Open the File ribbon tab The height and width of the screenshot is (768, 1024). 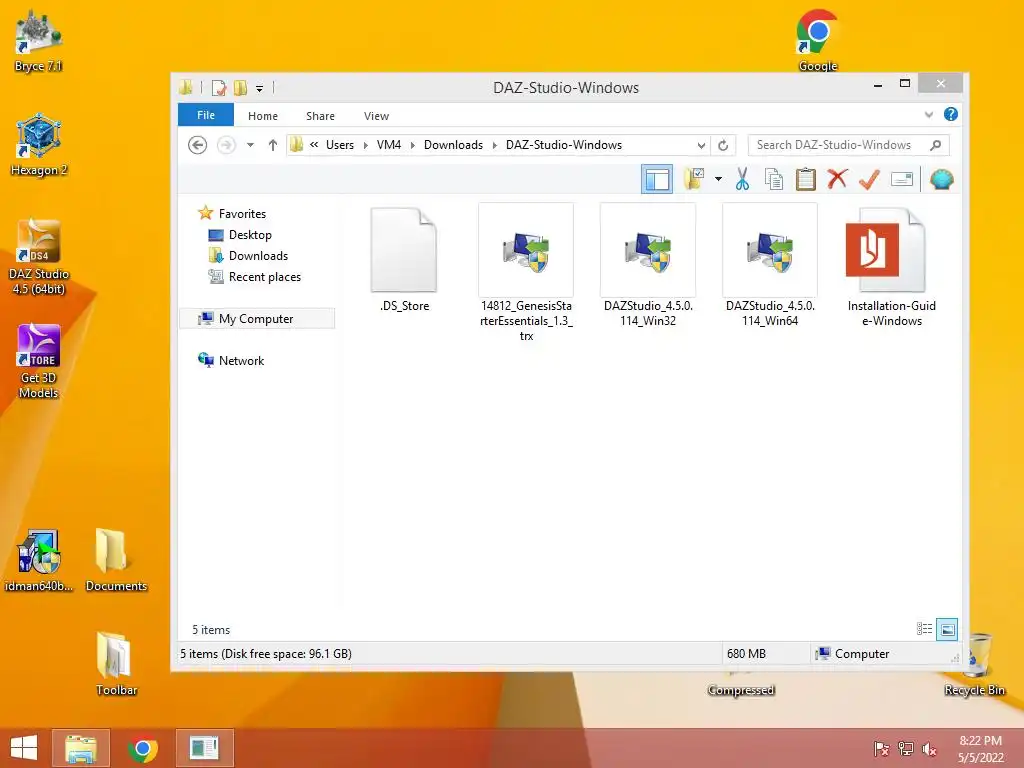tap(206, 115)
